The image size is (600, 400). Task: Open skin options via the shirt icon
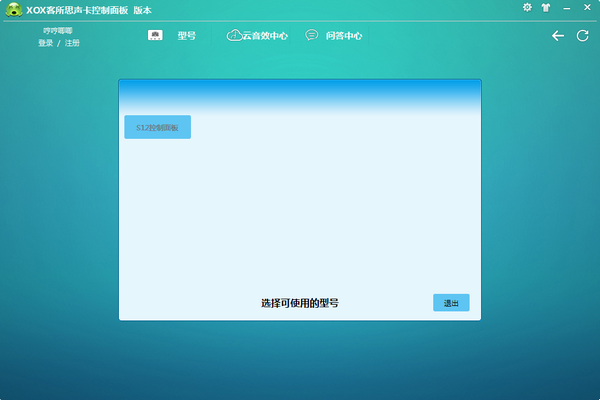point(546,8)
